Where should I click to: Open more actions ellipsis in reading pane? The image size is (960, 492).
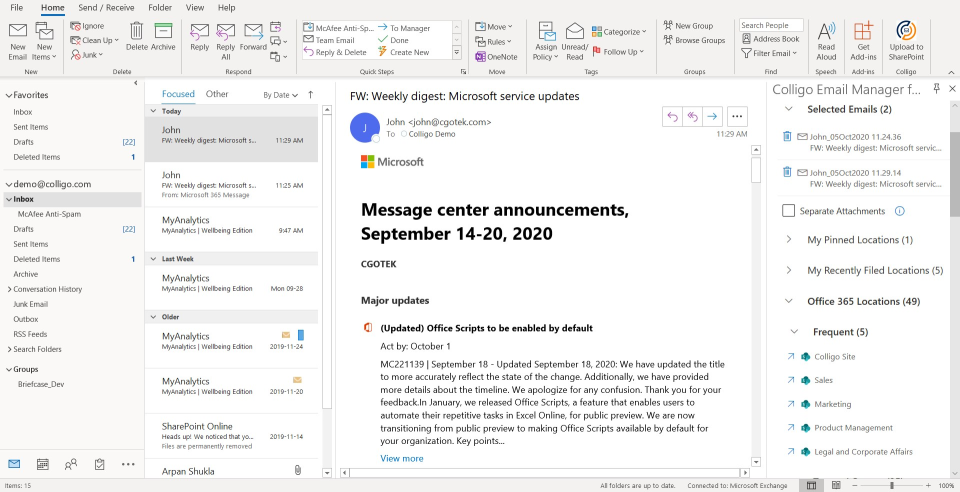737,116
